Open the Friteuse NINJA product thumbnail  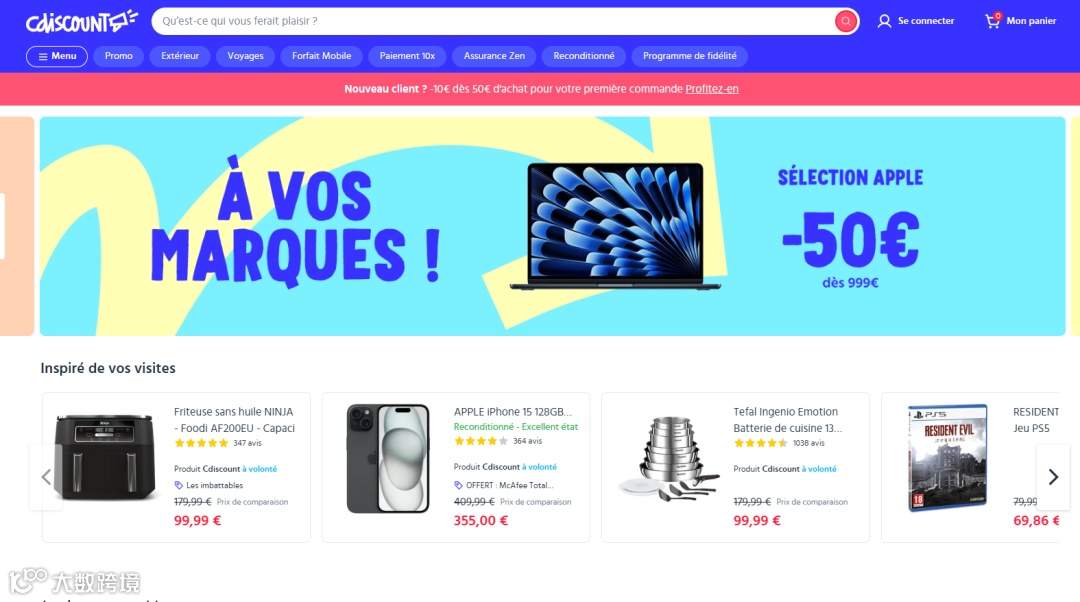[x=105, y=457]
